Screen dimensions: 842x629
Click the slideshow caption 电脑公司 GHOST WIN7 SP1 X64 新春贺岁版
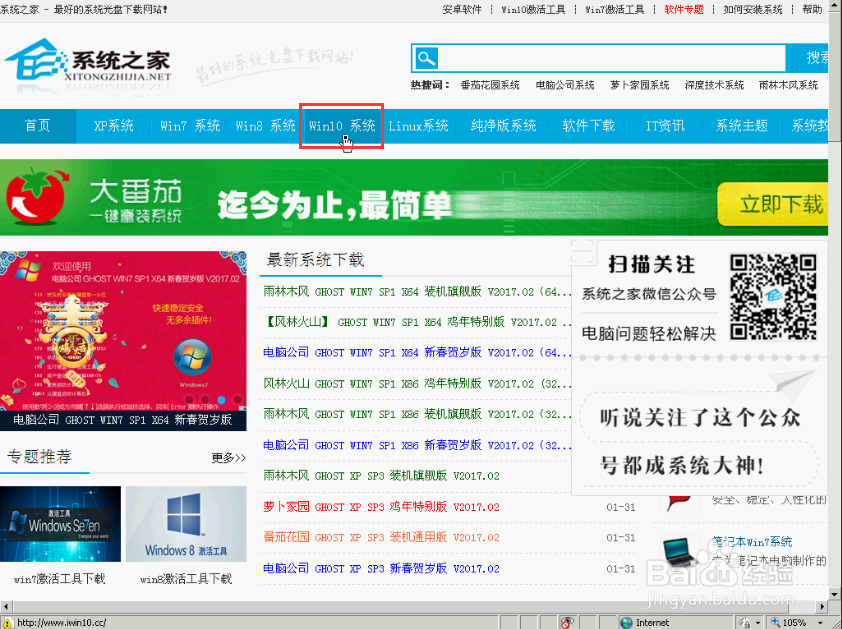122,420
